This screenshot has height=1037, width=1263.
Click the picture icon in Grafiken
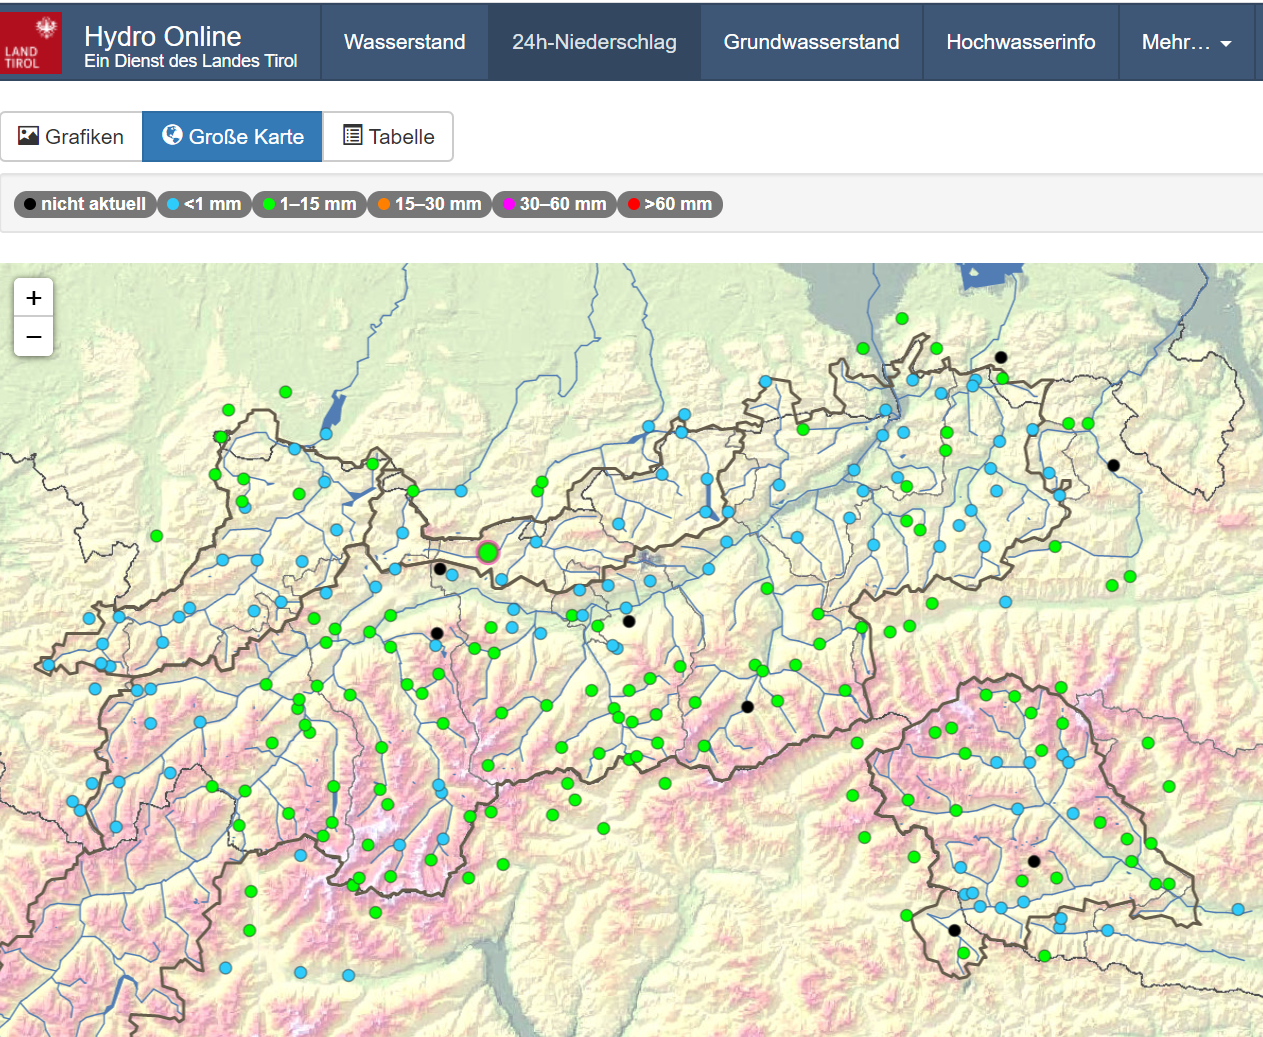point(29,135)
